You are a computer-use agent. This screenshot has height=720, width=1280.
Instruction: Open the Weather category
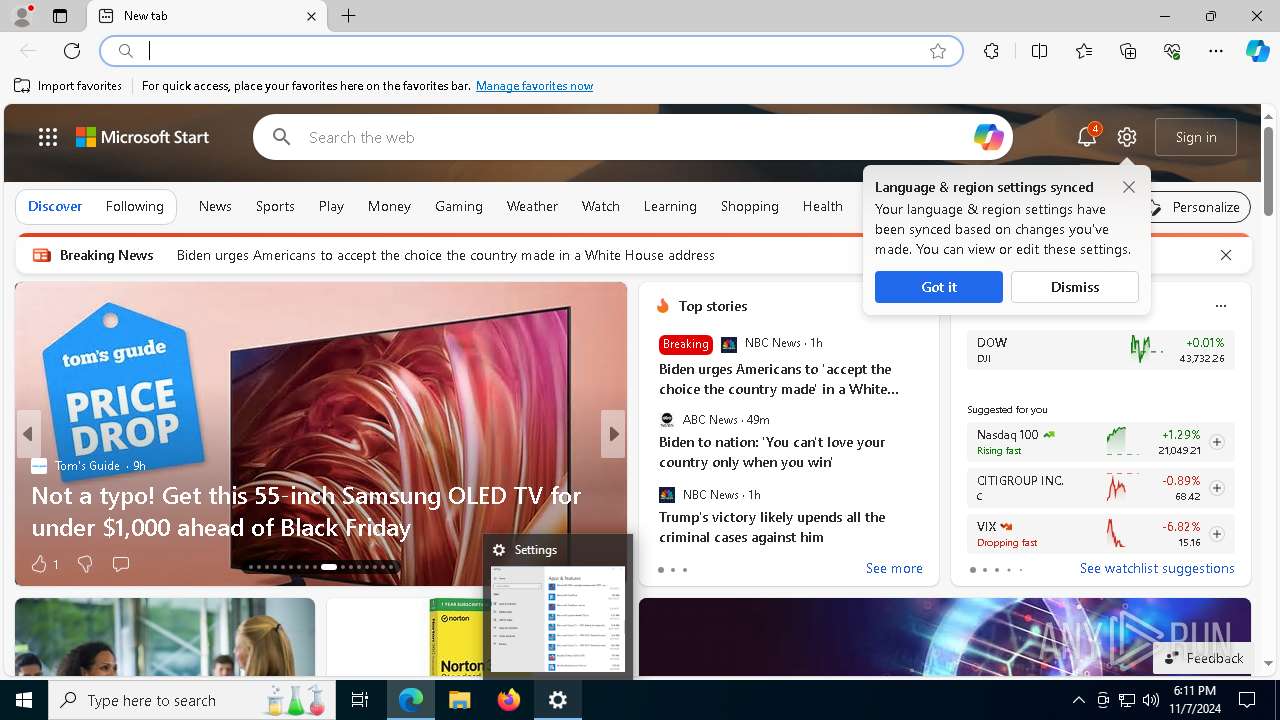click(x=532, y=206)
